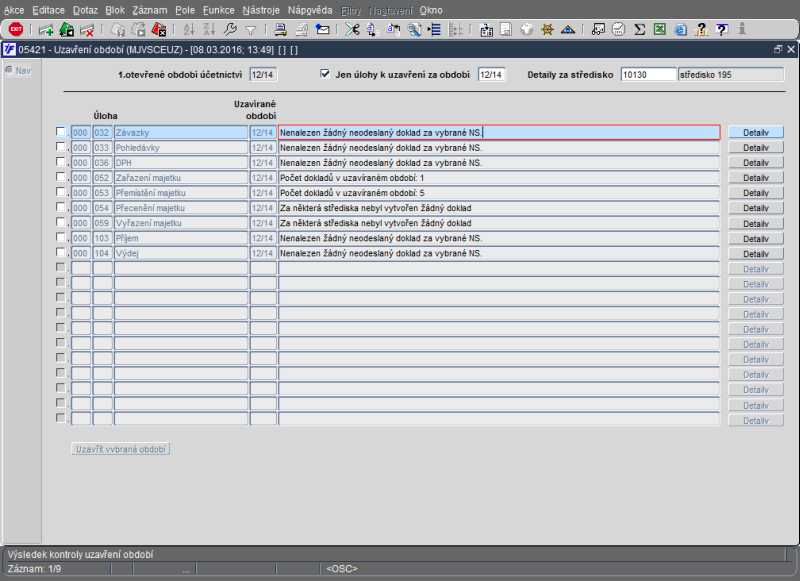
Task: Click the DPH task name cell
Action: [x=181, y=163]
